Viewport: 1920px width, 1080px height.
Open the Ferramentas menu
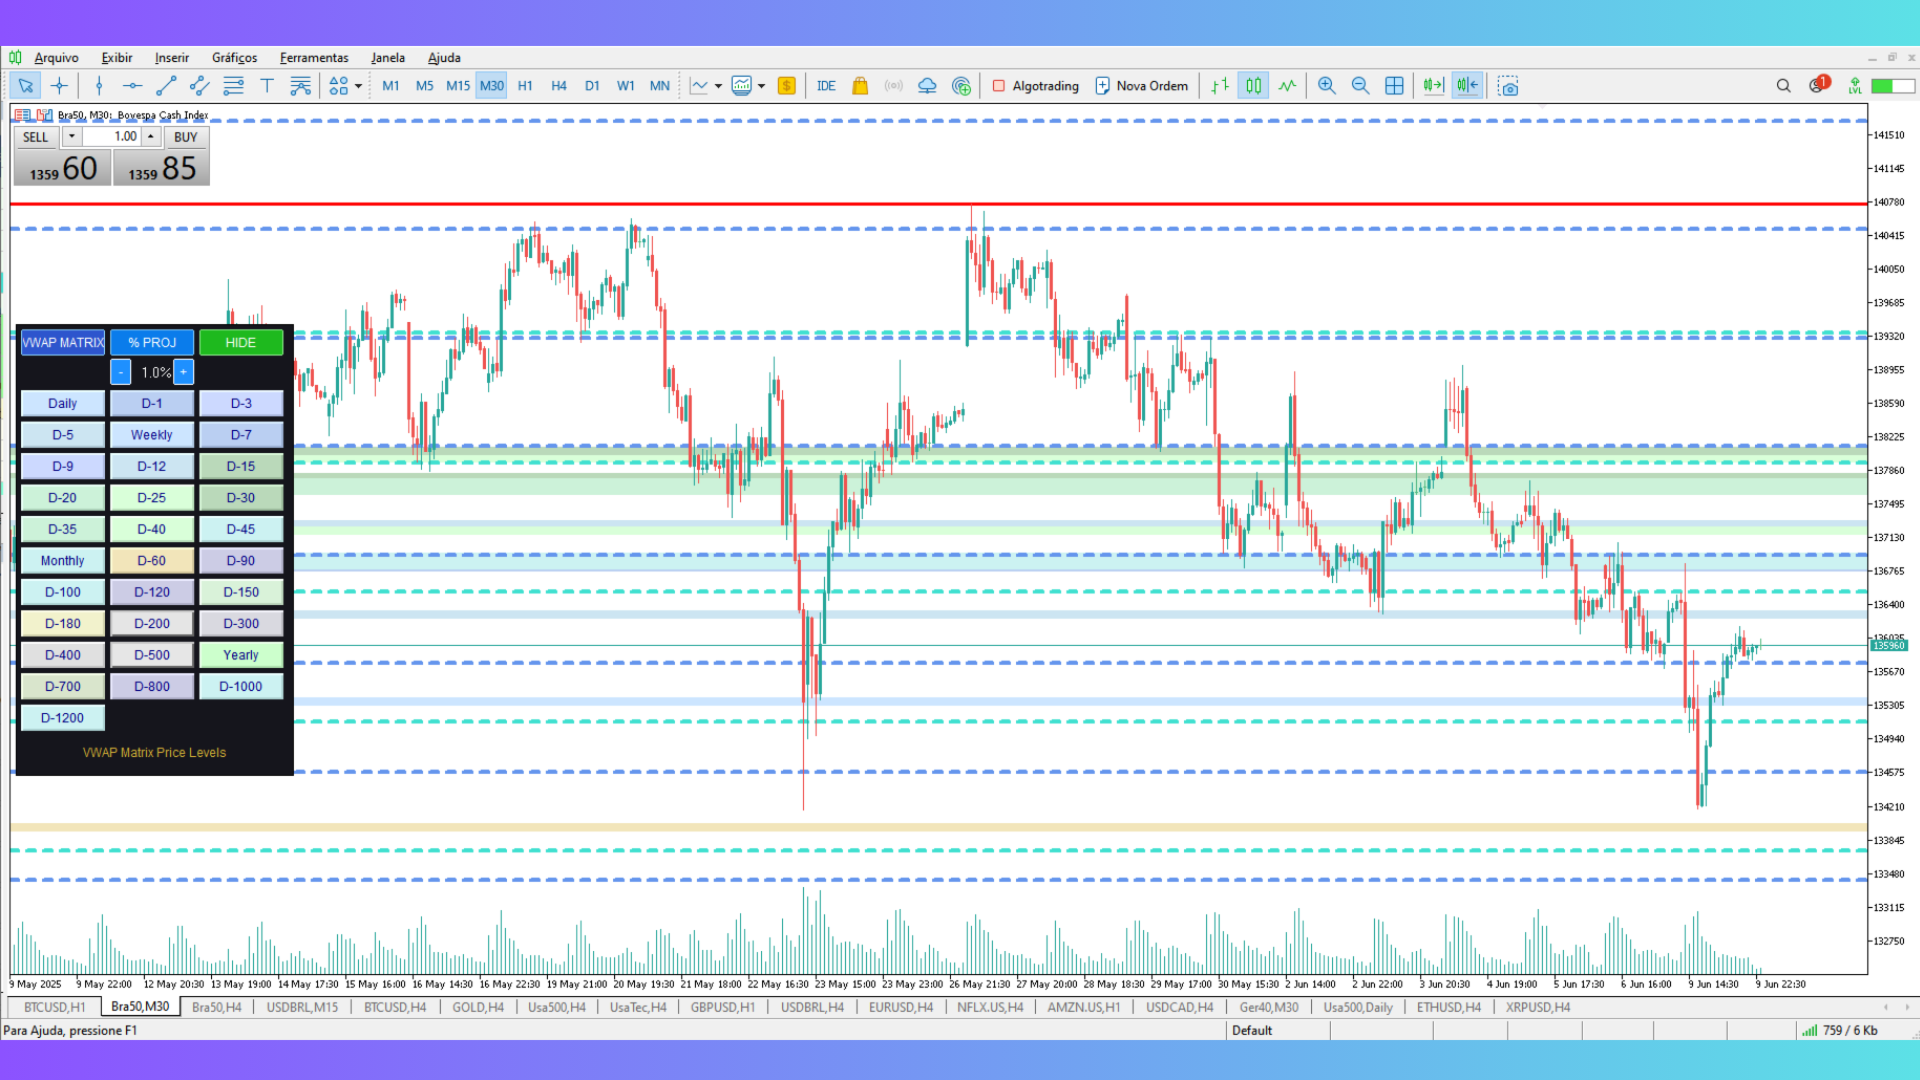(x=314, y=58)
